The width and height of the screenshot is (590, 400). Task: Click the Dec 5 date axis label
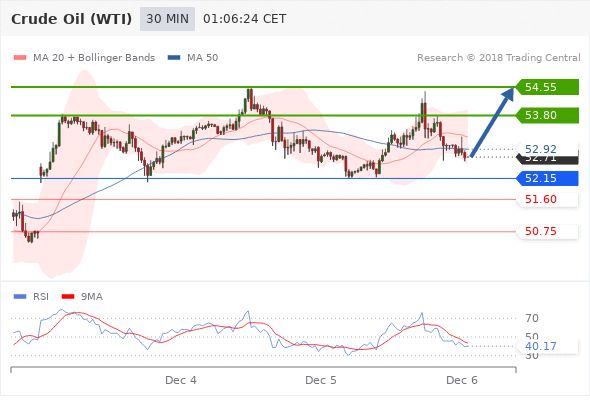(321, 380)
